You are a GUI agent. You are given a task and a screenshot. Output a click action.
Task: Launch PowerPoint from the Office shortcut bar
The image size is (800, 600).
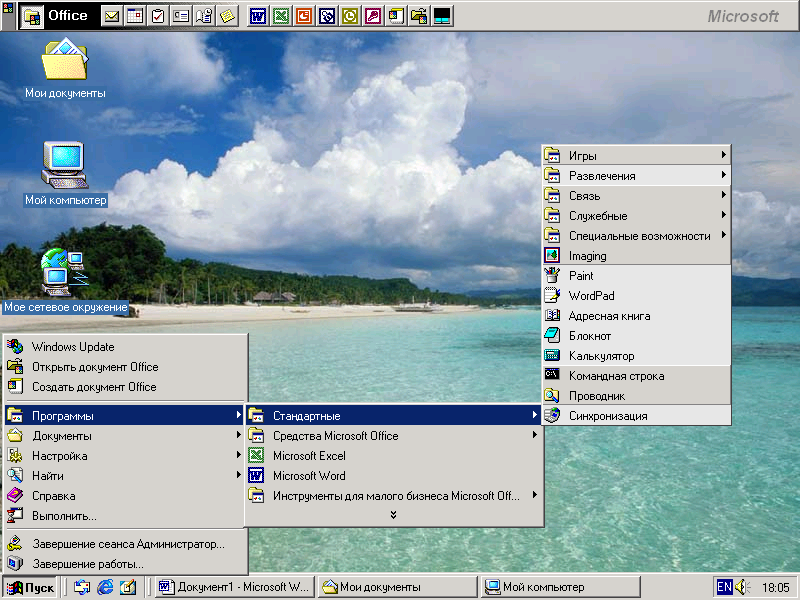304,16
